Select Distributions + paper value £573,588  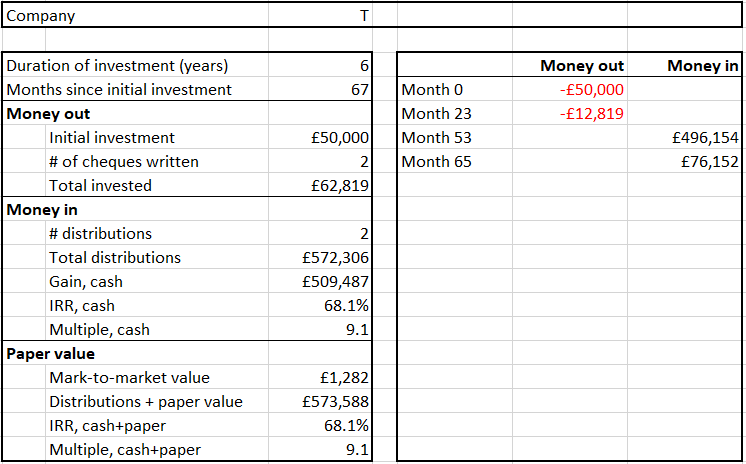tap(337, 402)
